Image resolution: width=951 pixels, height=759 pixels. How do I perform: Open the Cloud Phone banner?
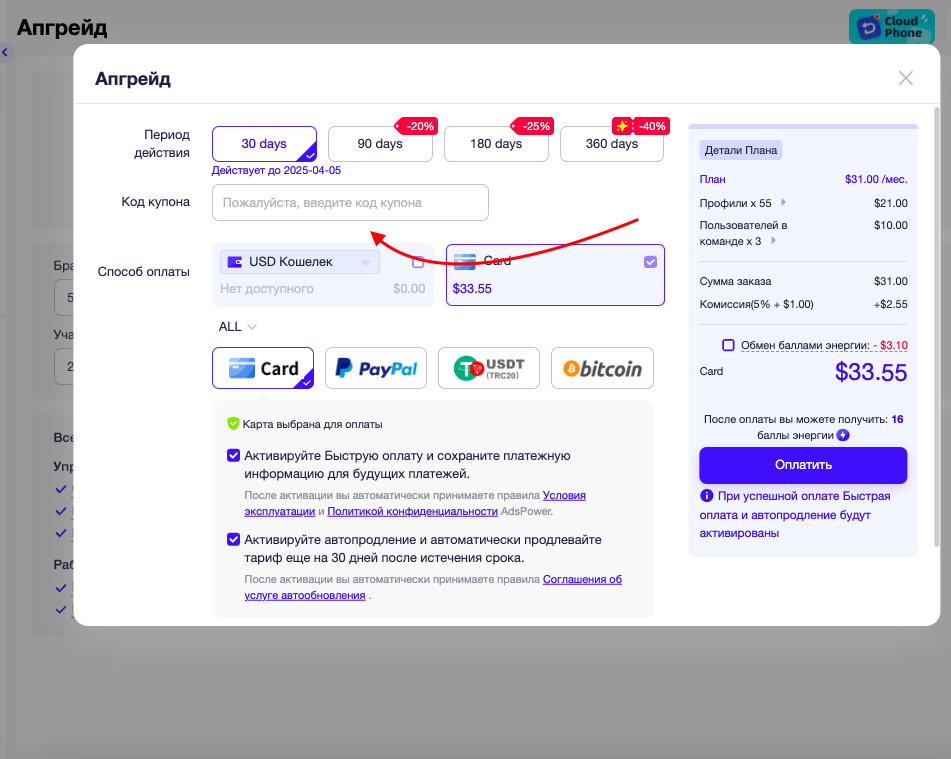pos(892,27)
